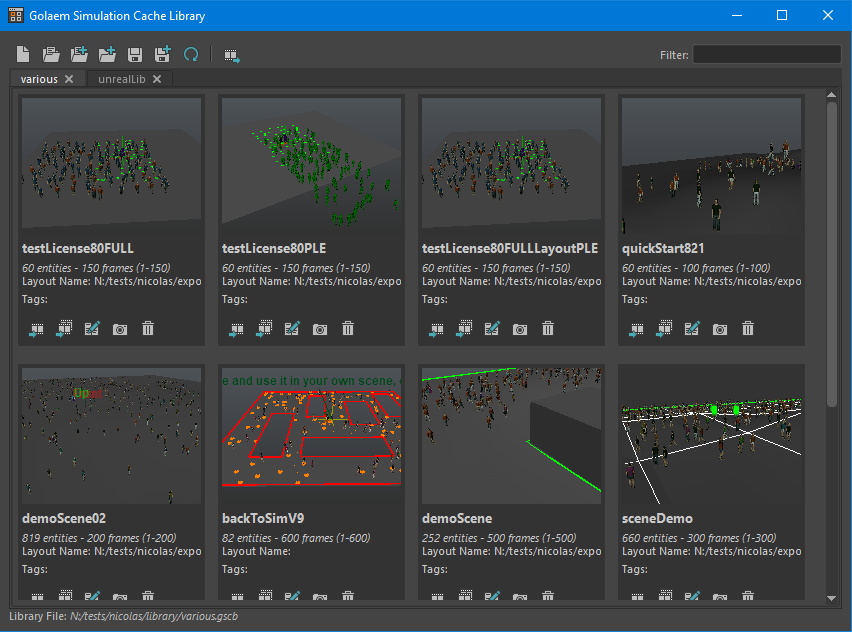The height and width of the screenshot is (632, 852).
Task: Click the backToSimV9 title text
Action: 263,518
